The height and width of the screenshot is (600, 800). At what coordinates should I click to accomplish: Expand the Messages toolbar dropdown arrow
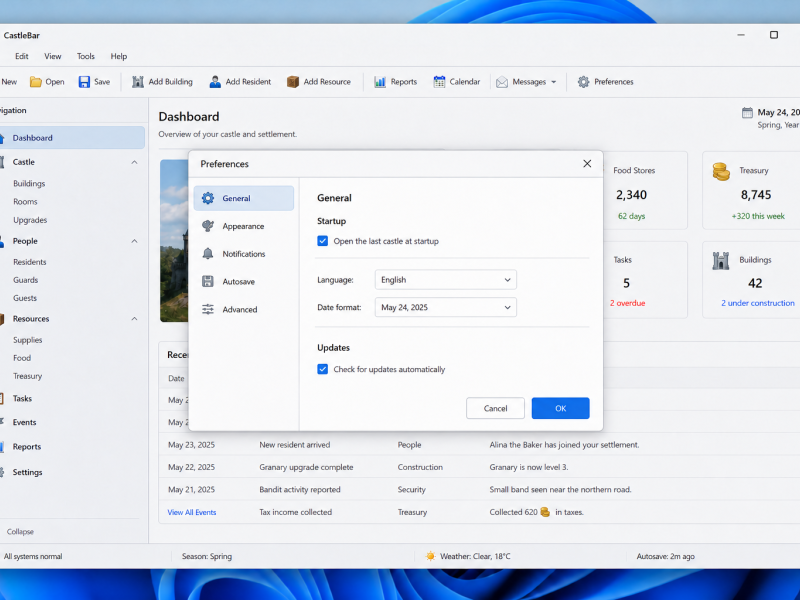554,82
